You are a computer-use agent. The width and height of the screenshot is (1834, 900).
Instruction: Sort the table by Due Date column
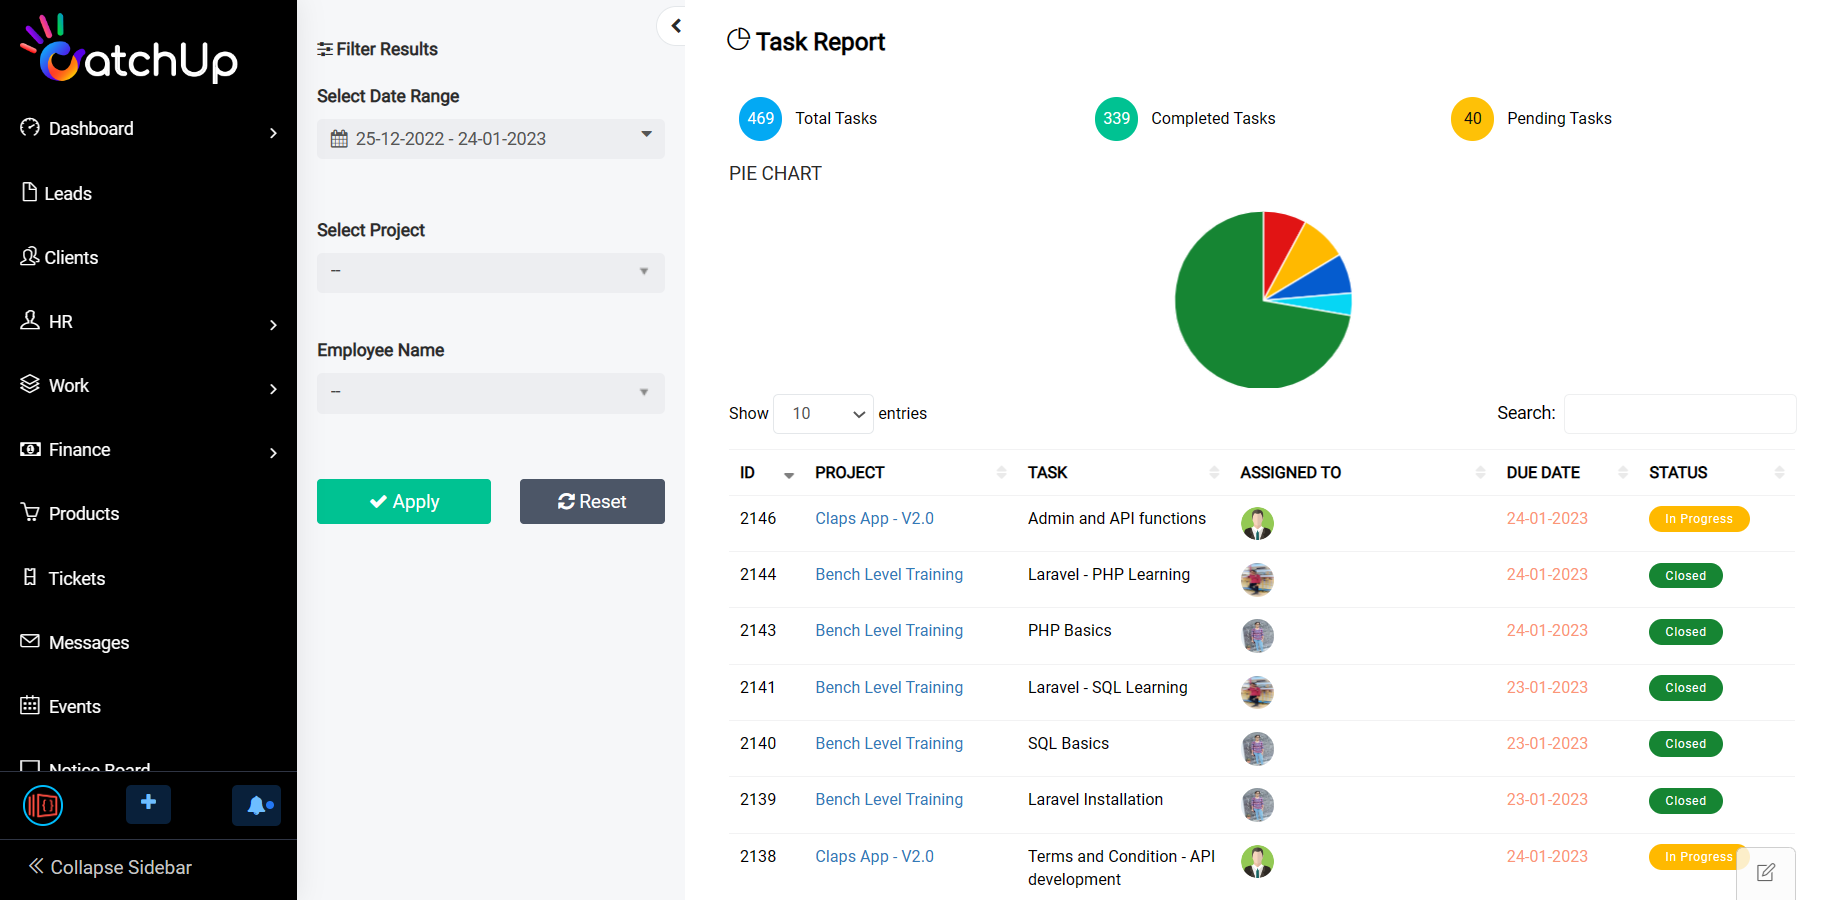click(x=1567, y=473)
